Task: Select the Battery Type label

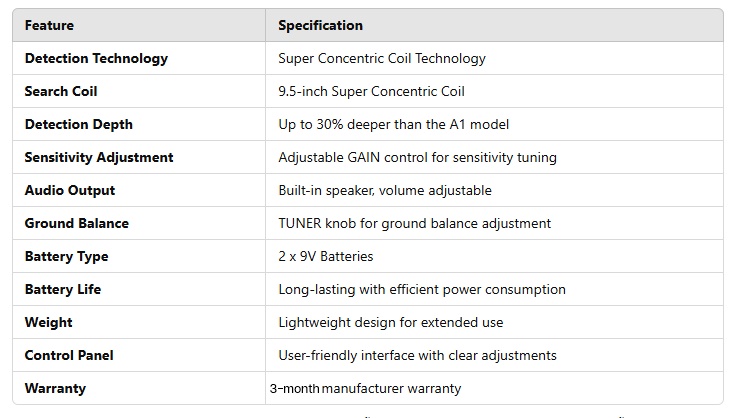Action: coord(67,256)
